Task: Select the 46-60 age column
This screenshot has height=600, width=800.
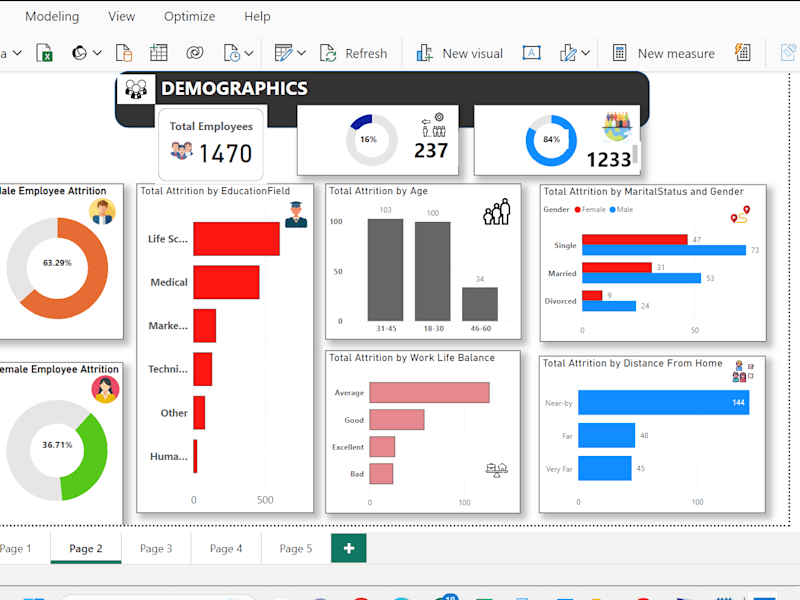Action: click(x=480, y=304)
